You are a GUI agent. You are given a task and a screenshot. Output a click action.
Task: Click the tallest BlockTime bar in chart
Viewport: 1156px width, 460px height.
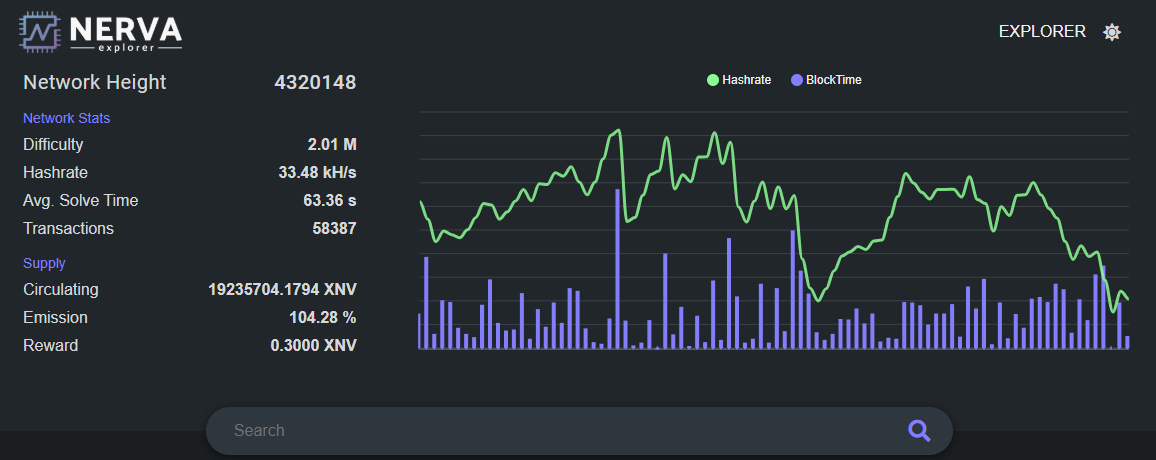[x=617, y=269]
